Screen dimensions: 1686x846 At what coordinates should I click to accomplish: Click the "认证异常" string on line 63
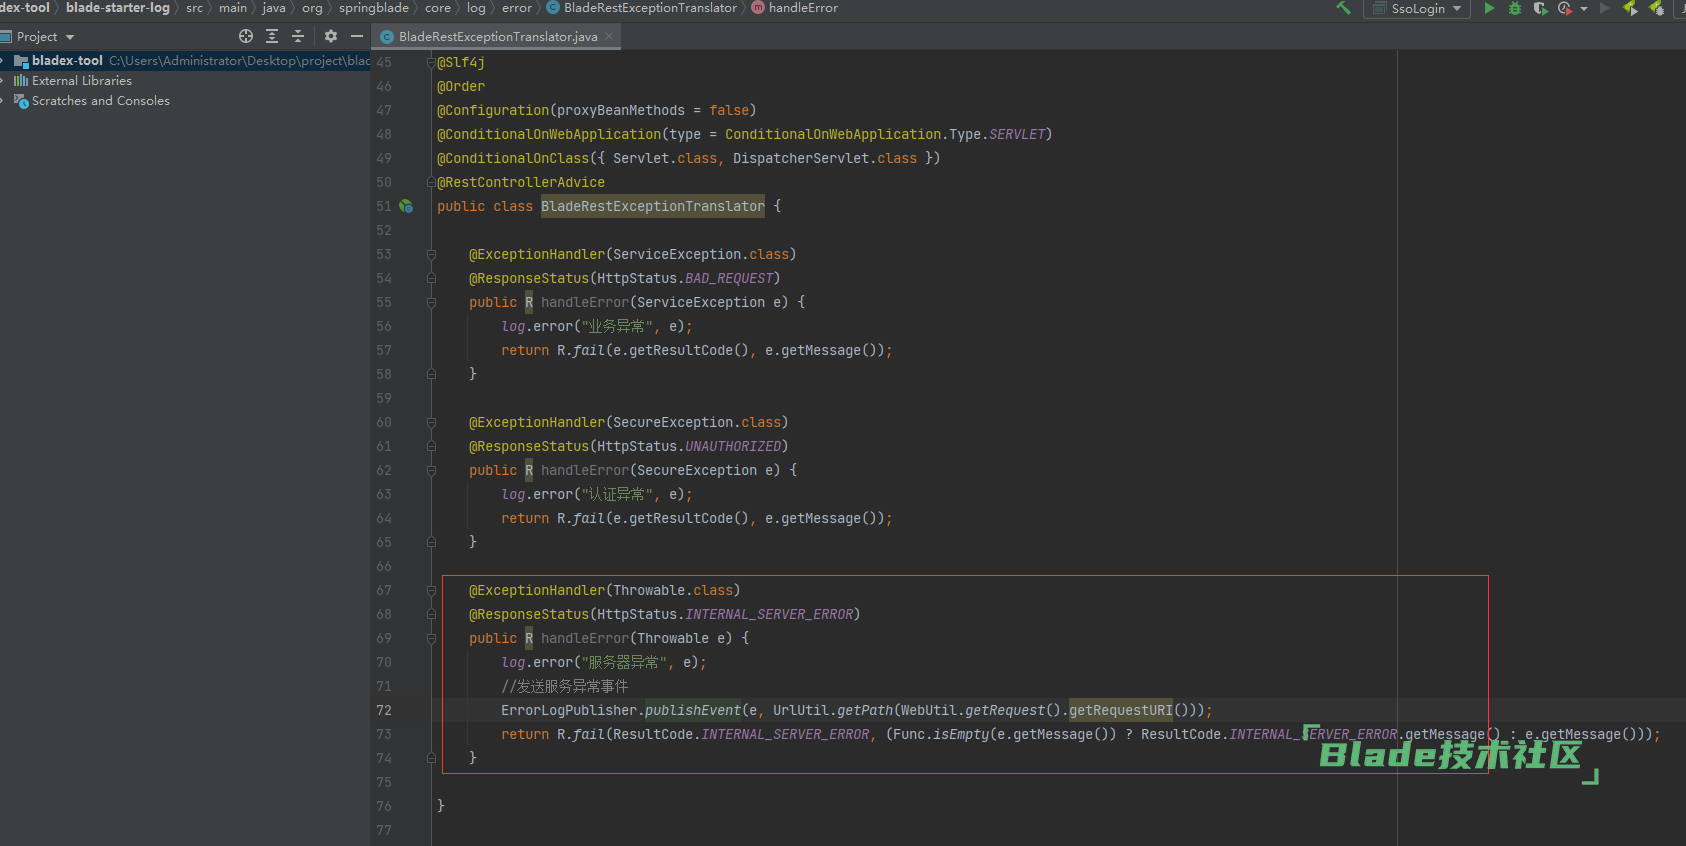click(x=616, y=494)
